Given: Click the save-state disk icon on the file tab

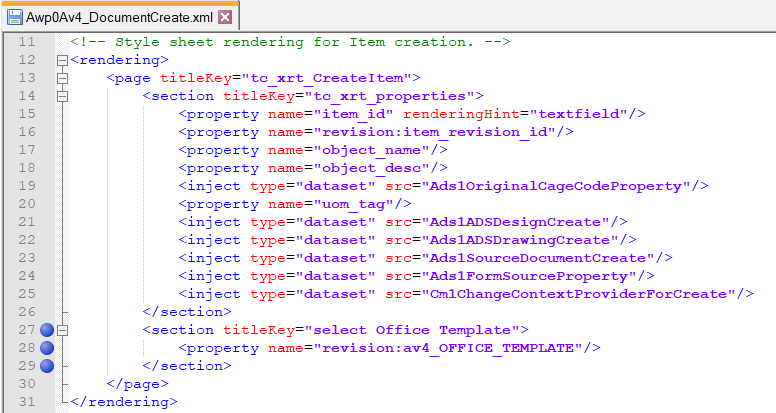Looking at the screenshot, I should coord(14,16).
